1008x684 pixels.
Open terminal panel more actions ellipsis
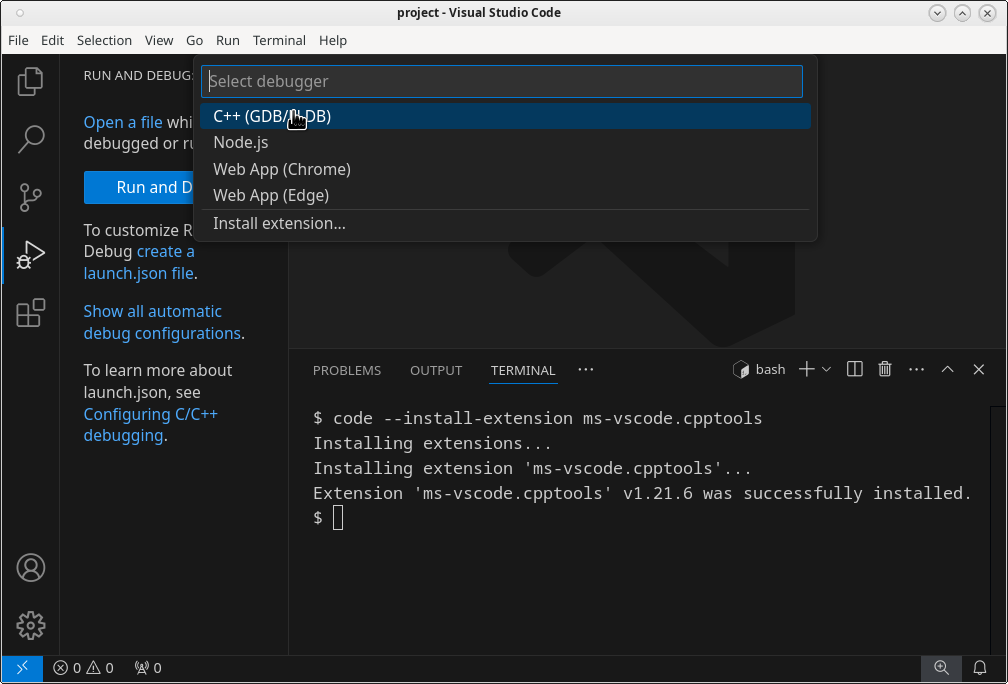(x=916, y=370)
